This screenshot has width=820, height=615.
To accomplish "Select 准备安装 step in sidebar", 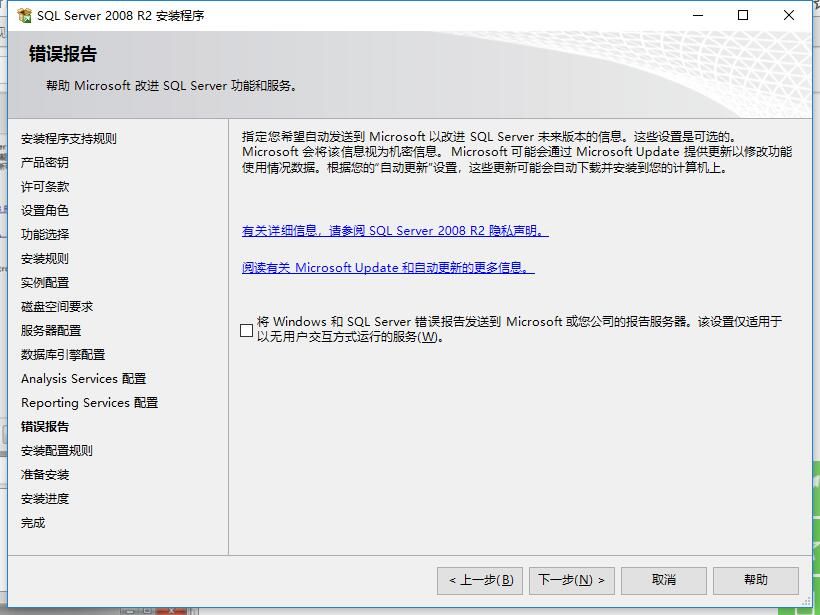I will (x=44, y=475).
